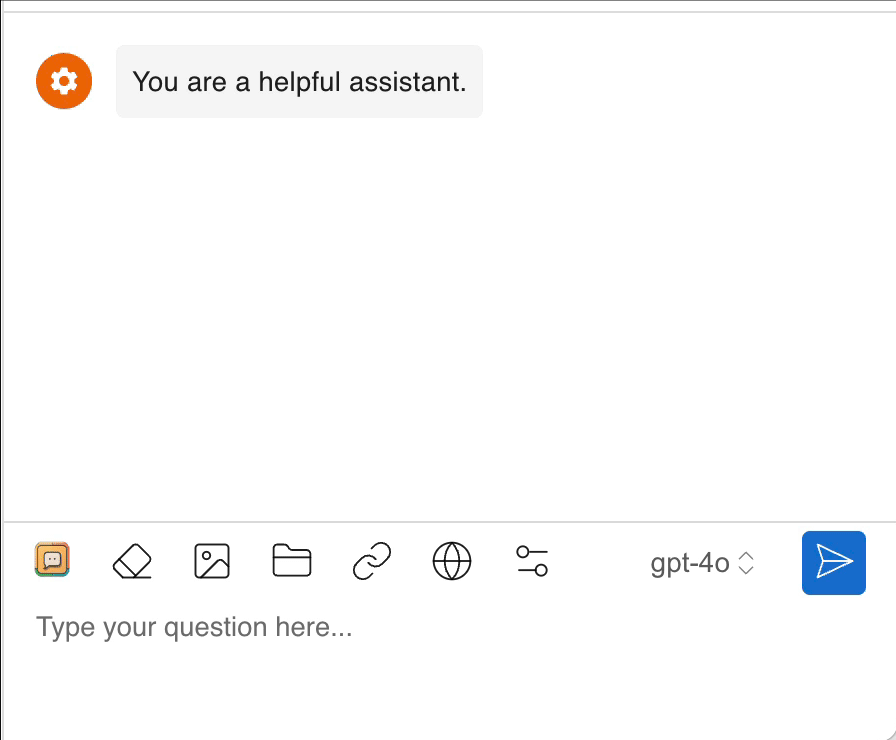Attach an image using the picture icon

click(x=211, y=561)
